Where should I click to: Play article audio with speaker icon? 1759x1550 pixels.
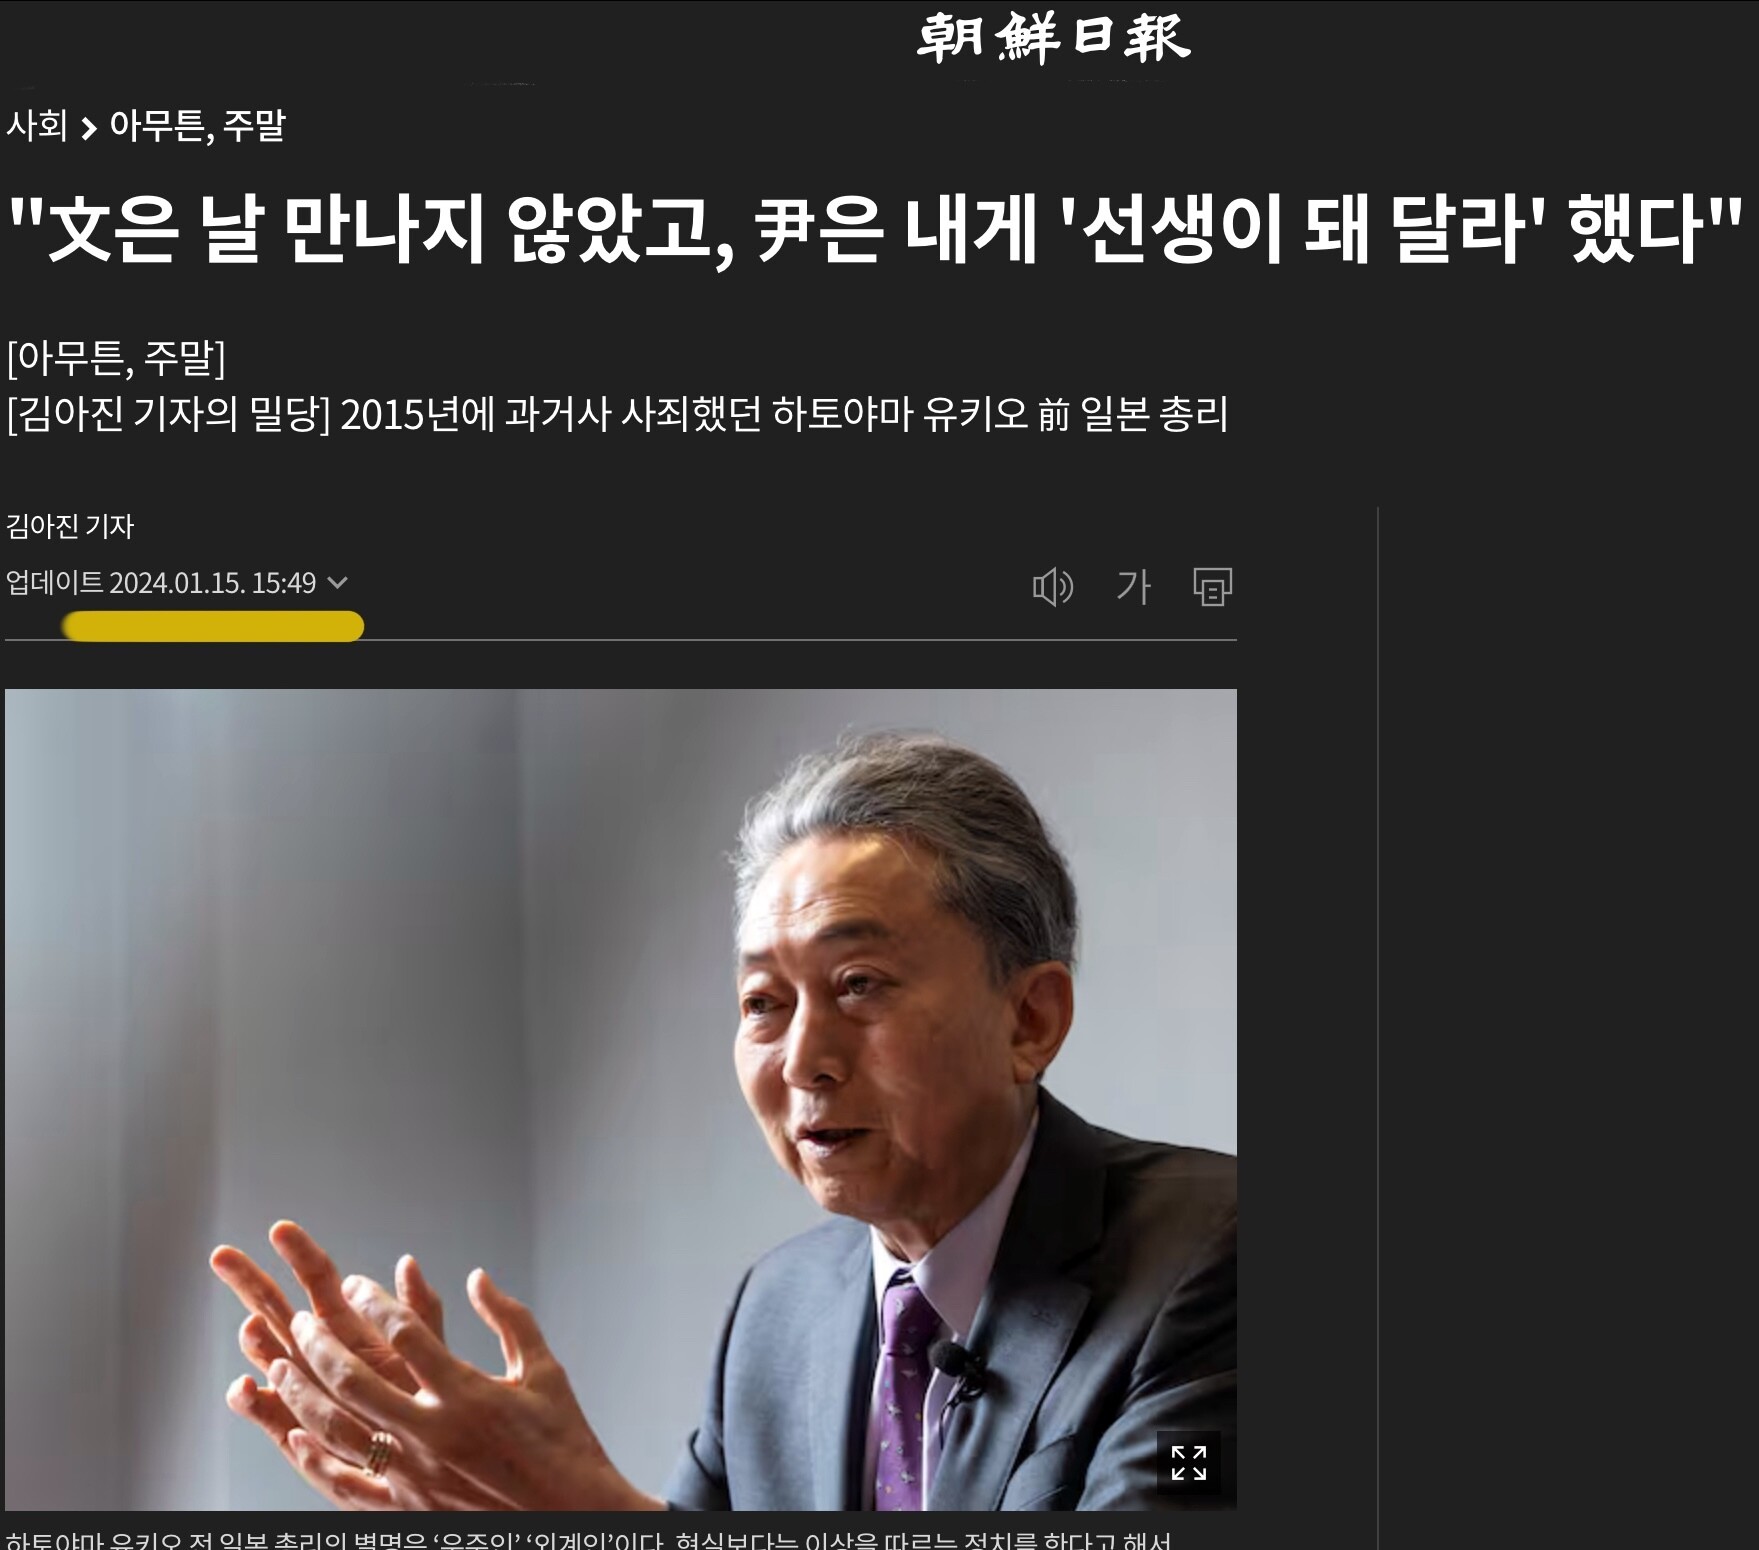(1052, 587)
